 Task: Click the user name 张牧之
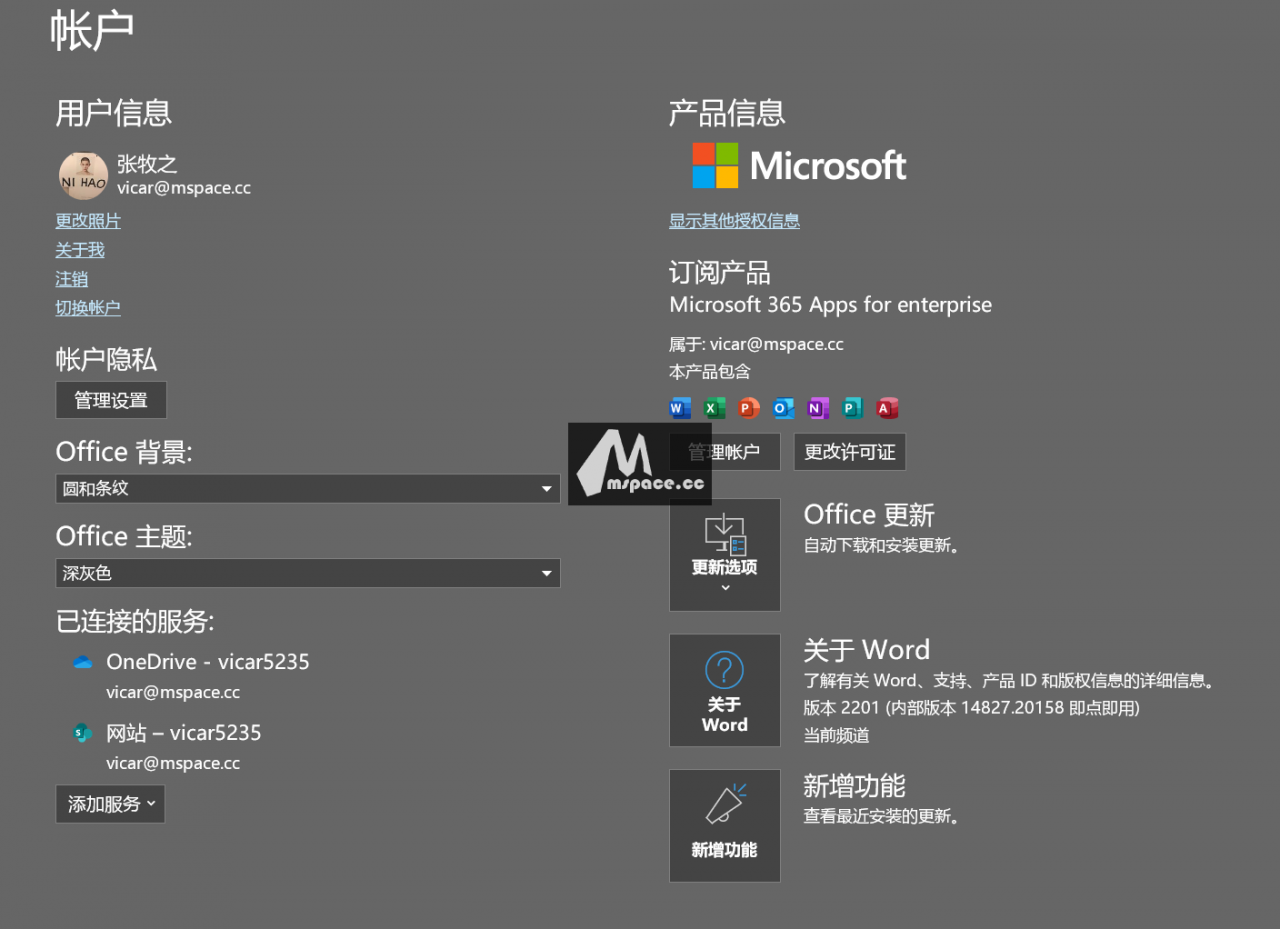pos(147,164)
